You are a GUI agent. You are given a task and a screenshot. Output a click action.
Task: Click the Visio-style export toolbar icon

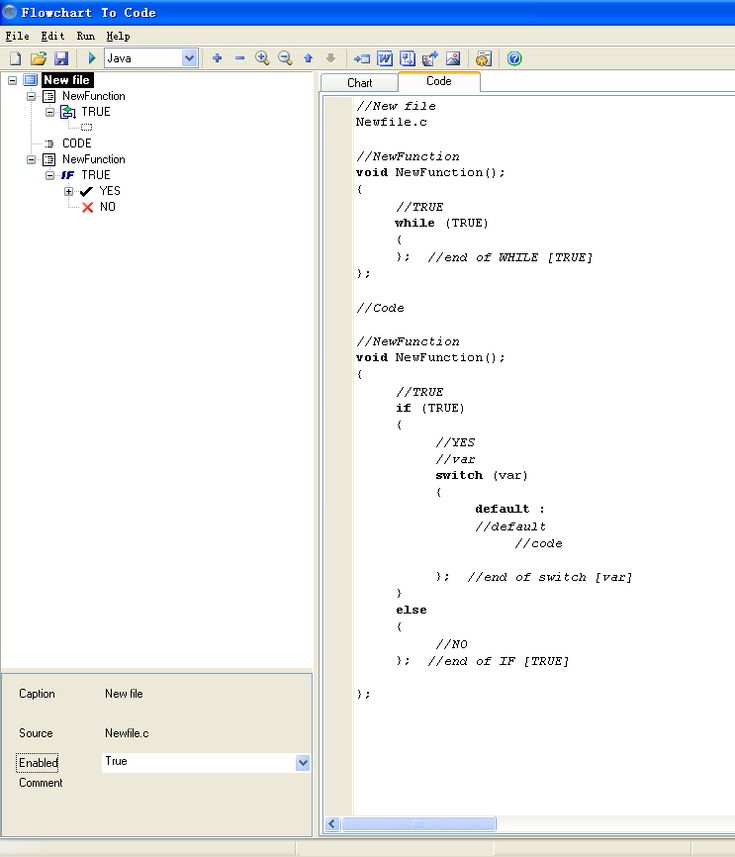[x=407, y=58]
